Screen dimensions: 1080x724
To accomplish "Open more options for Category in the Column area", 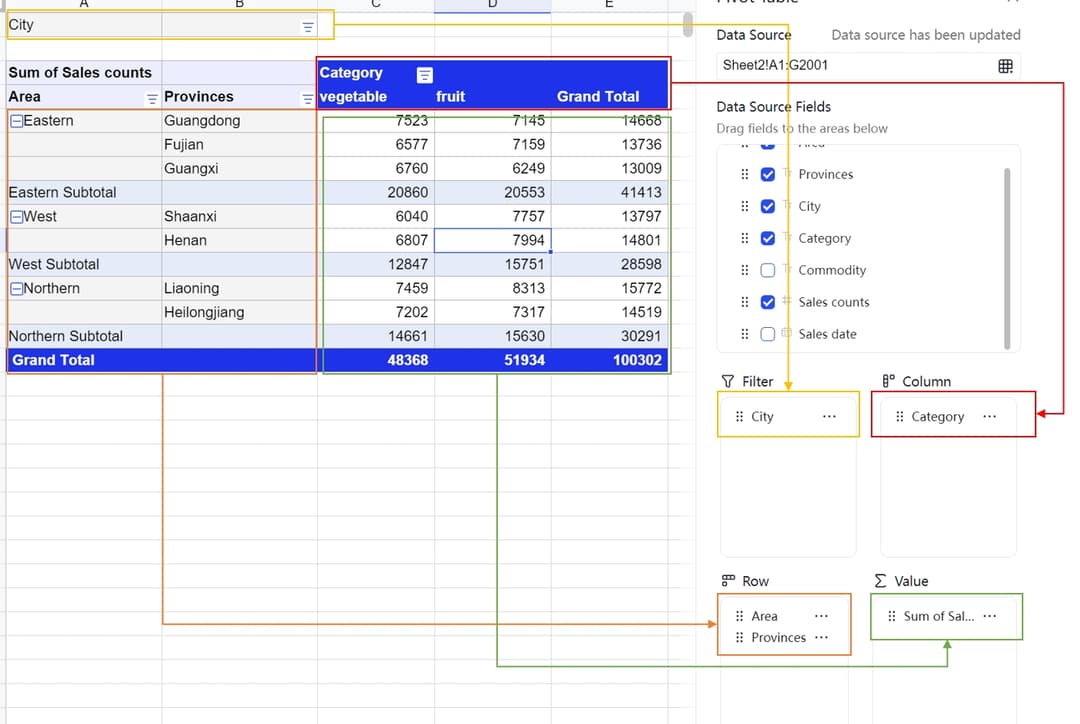I will (988, 416).
